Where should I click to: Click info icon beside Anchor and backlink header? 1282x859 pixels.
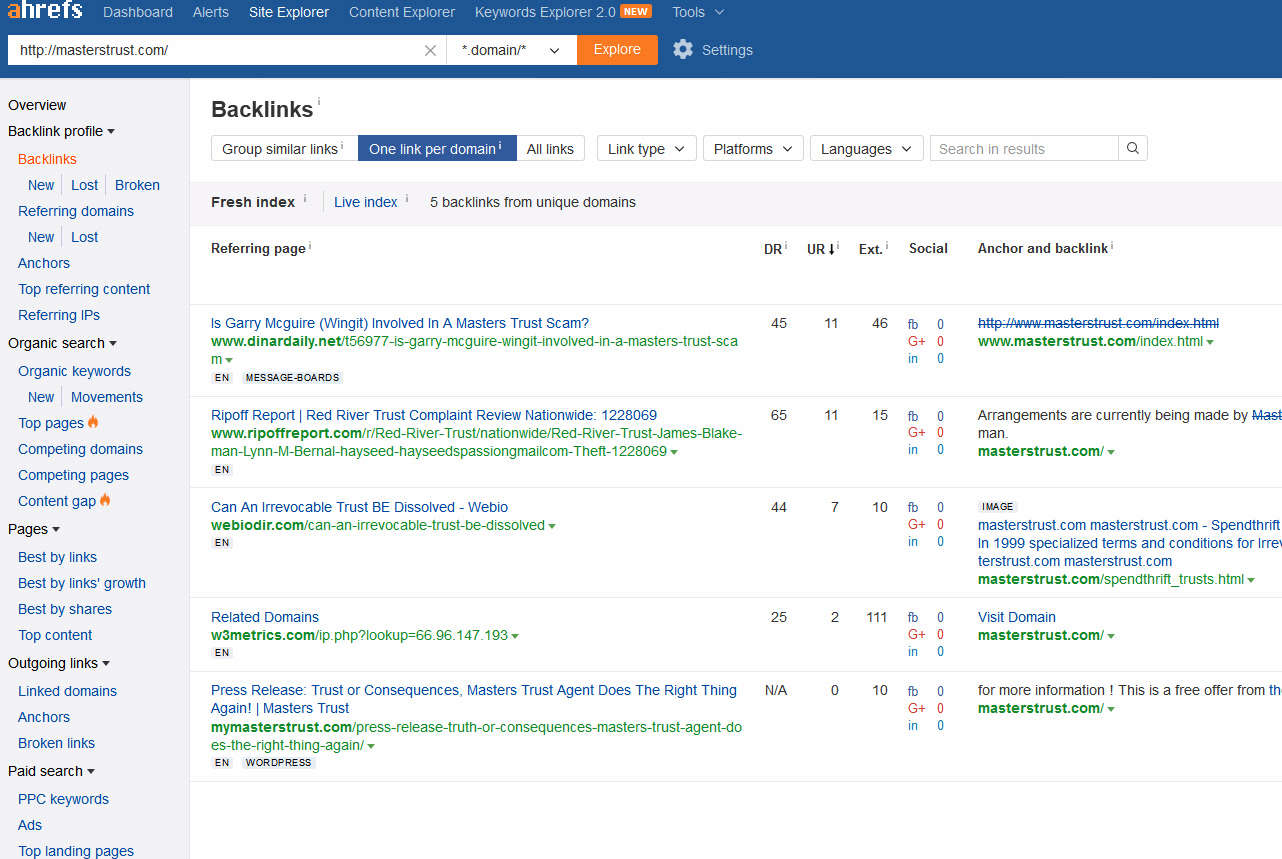click(1112, 245)
